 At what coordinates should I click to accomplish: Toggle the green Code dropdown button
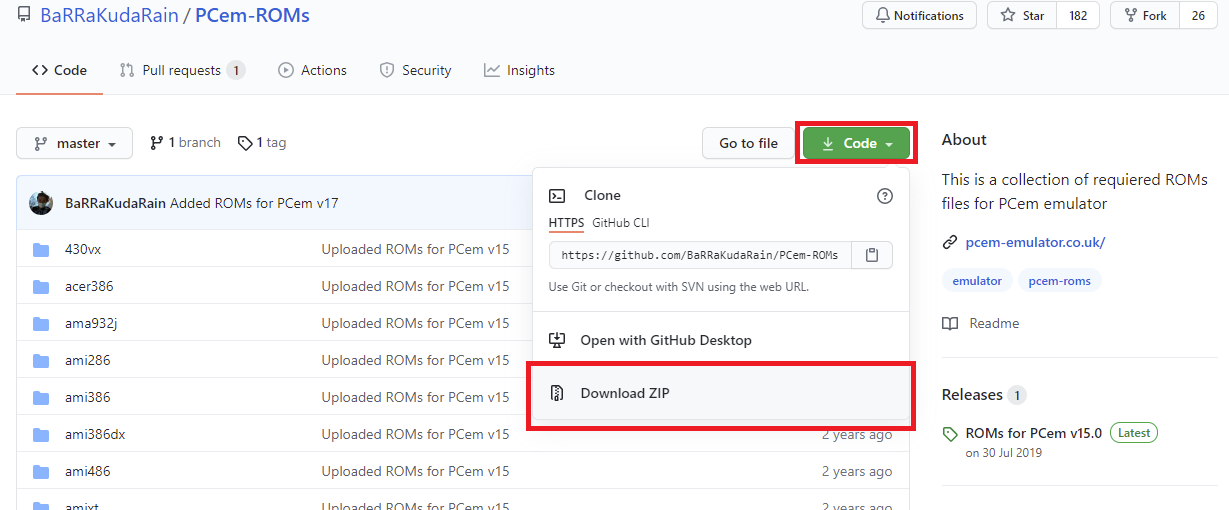tap(856, 143)
